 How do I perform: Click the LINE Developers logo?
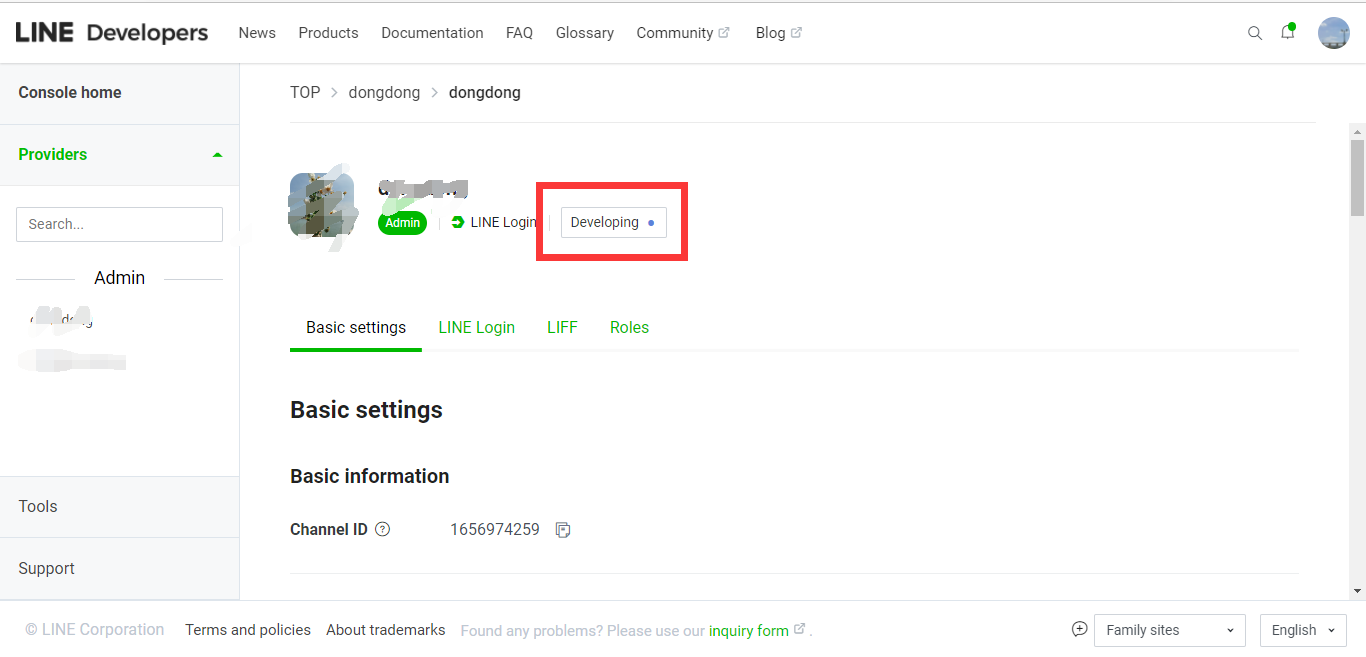[x=112, y=33]
